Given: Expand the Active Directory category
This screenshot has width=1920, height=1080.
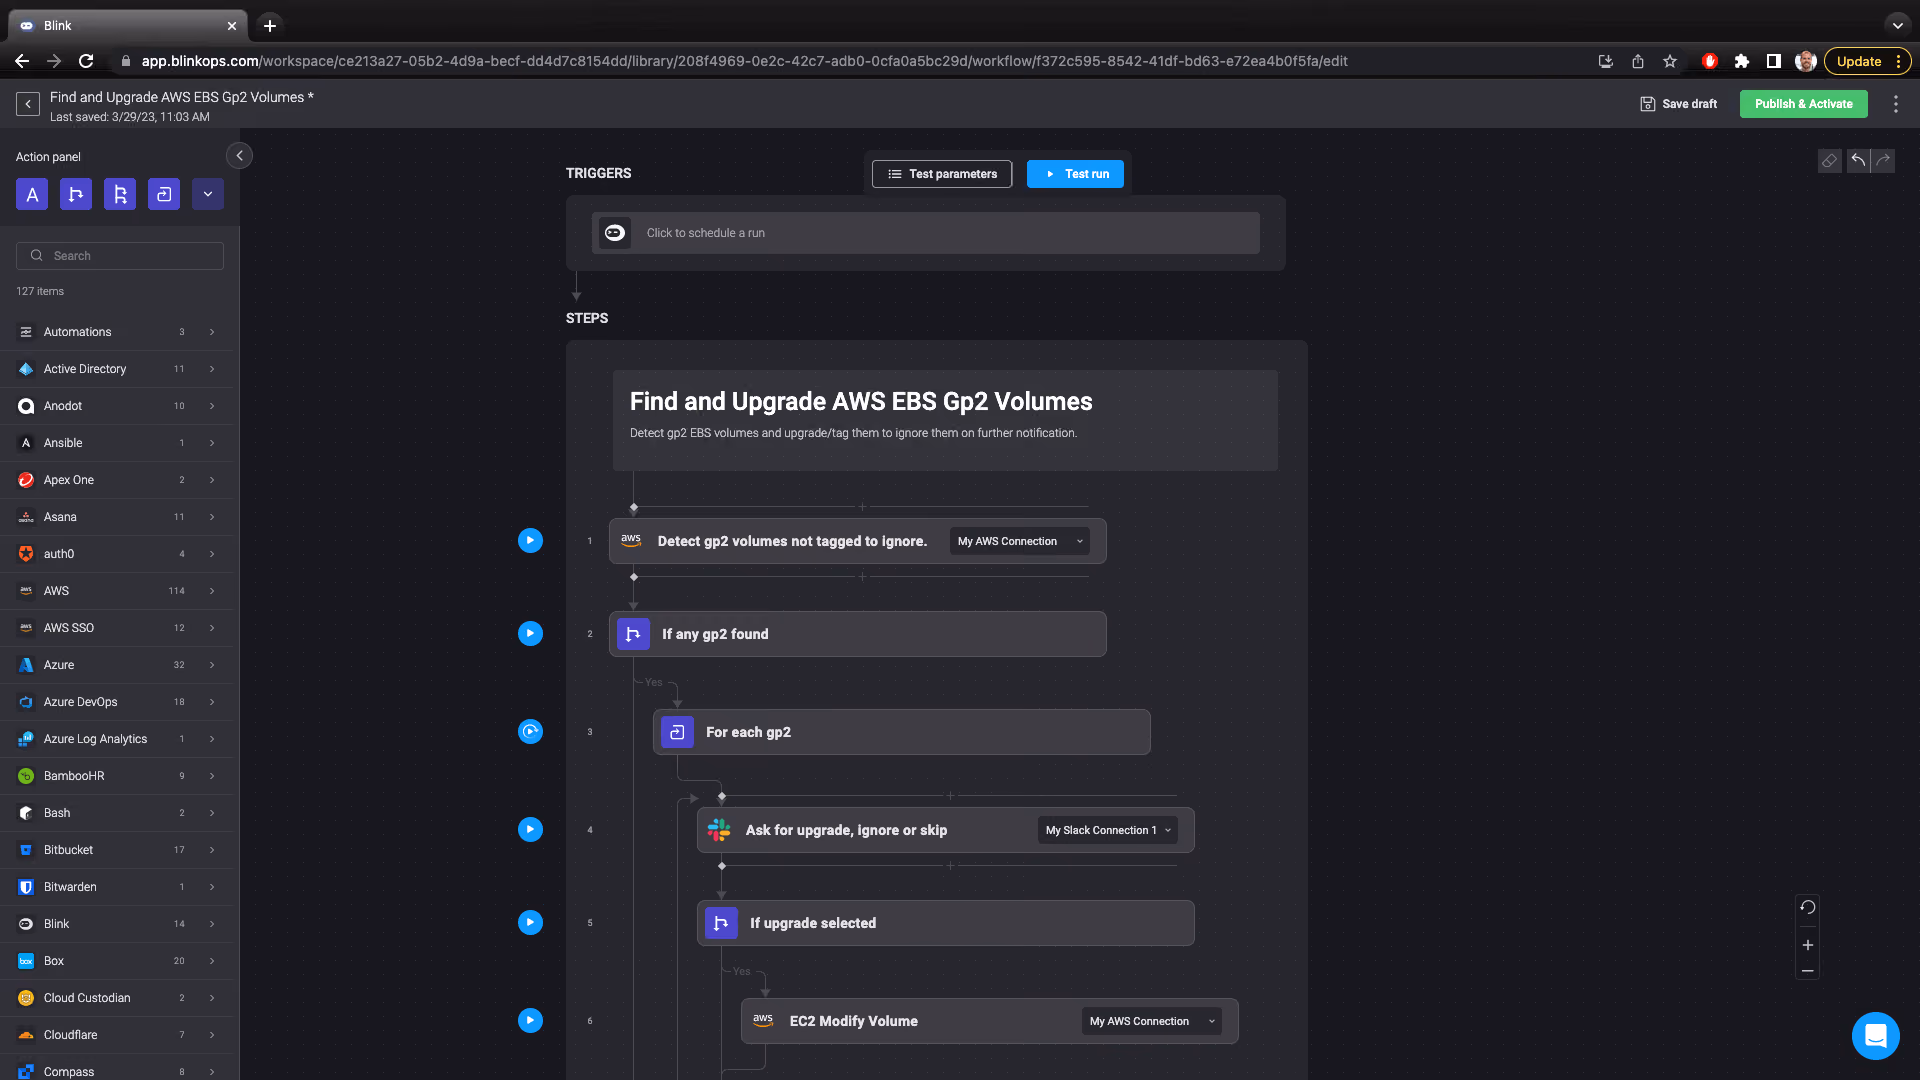Looking at the screenshot, I should [116, 369].
